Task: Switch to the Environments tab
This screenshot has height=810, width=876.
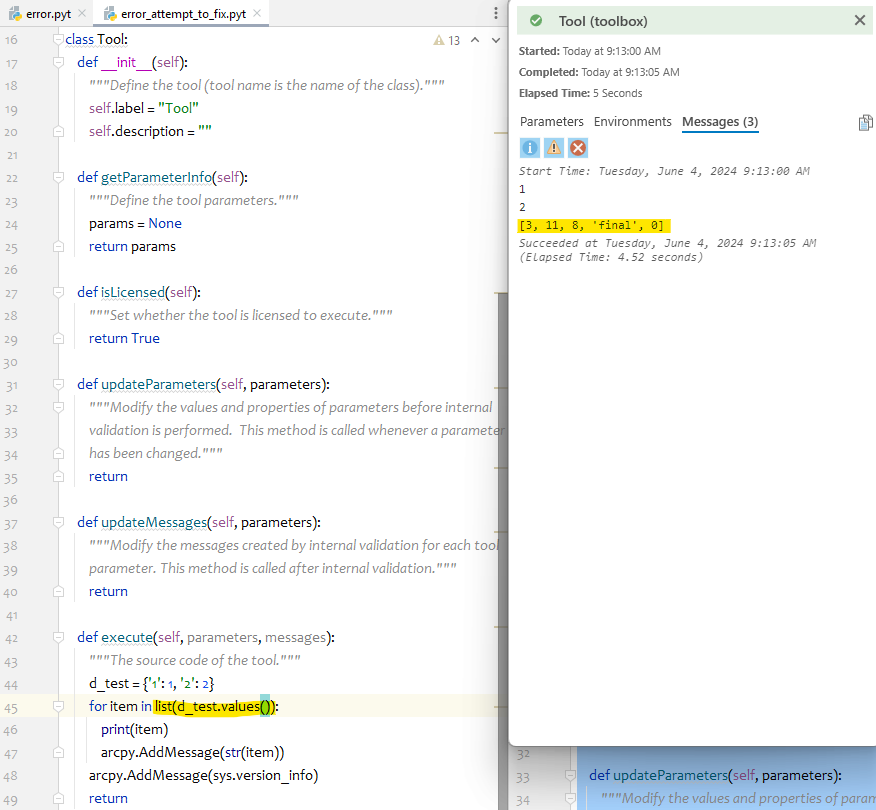Action: [x=630, y=121]
